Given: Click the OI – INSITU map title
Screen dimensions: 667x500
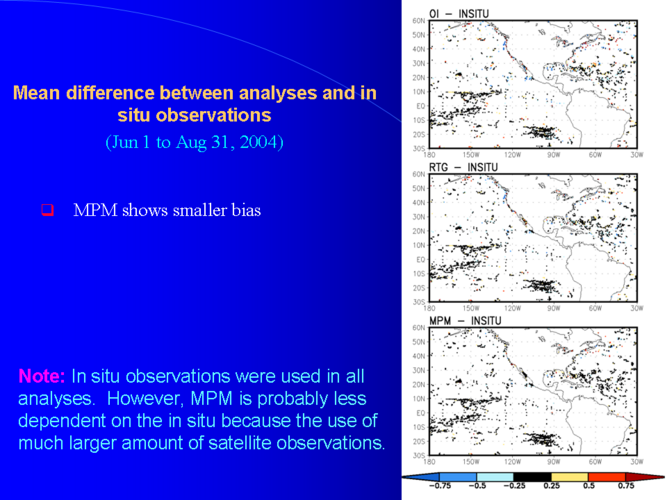Looking at the screenshot, I should [x=459, y=14].
